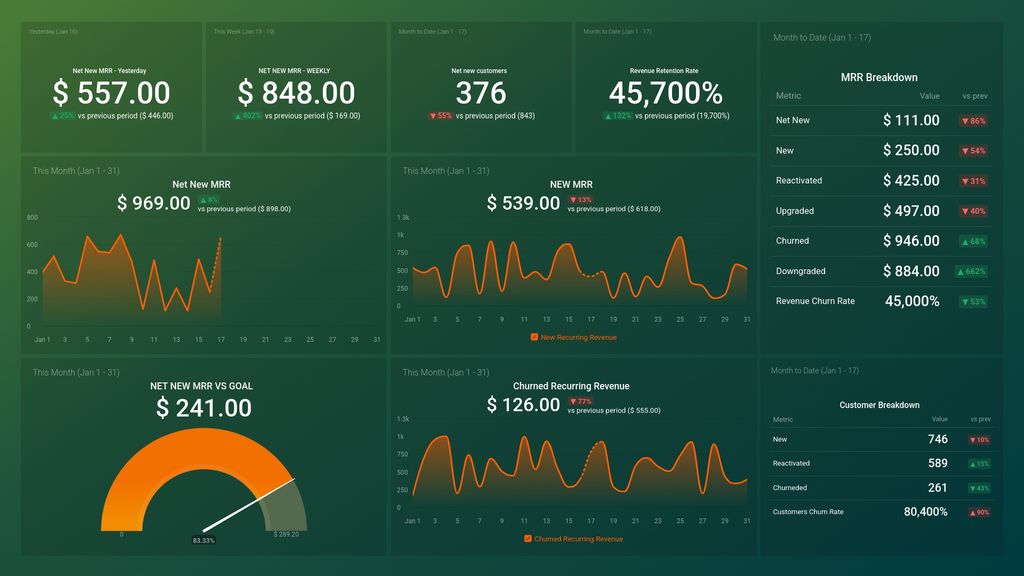Click the Metric column header in MRR Breakdown

(788, 95)
